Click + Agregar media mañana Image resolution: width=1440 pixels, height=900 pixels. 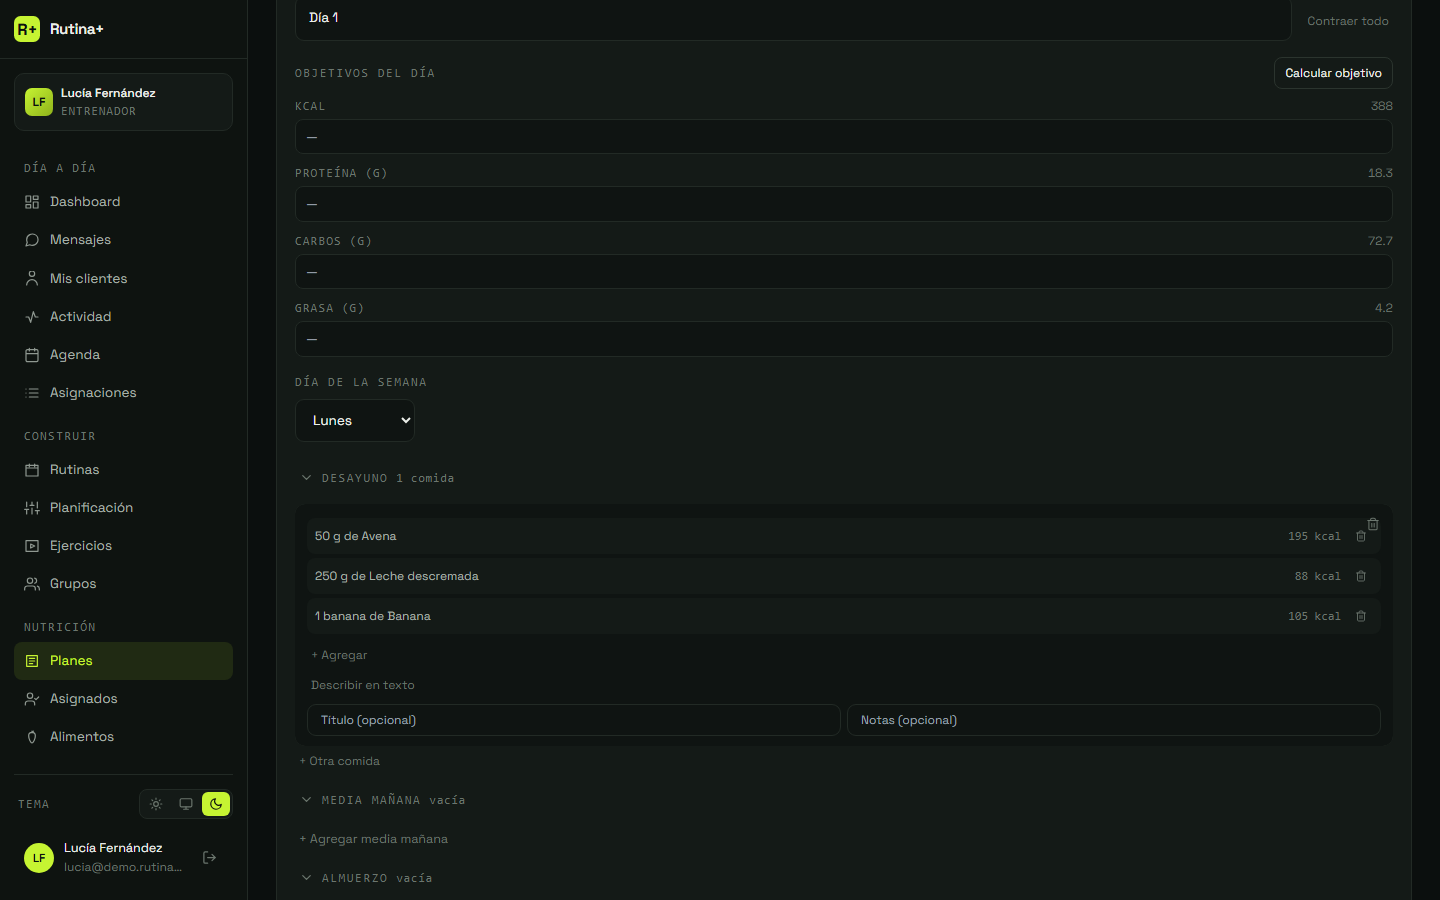pos(374,839)
